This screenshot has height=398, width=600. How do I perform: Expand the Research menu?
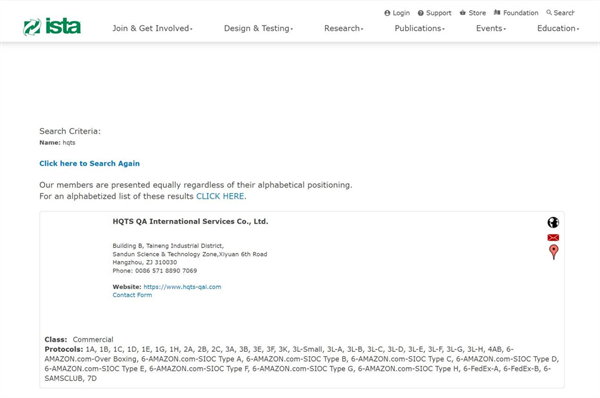point(344,28)
